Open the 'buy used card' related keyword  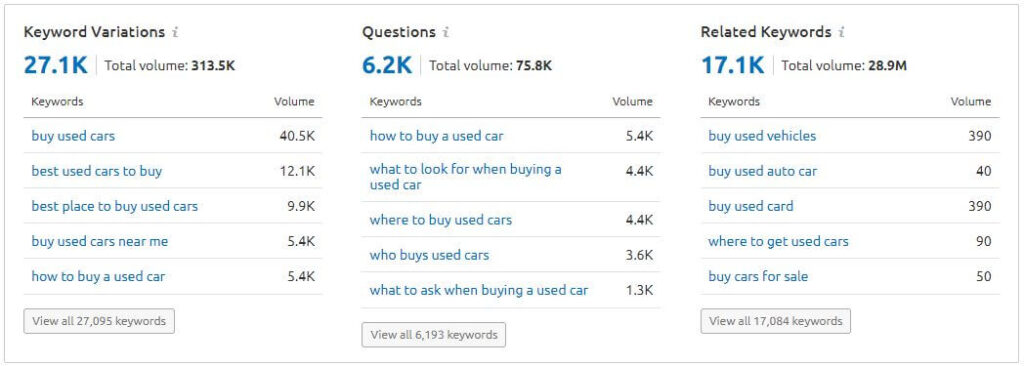tap(751, 207)
